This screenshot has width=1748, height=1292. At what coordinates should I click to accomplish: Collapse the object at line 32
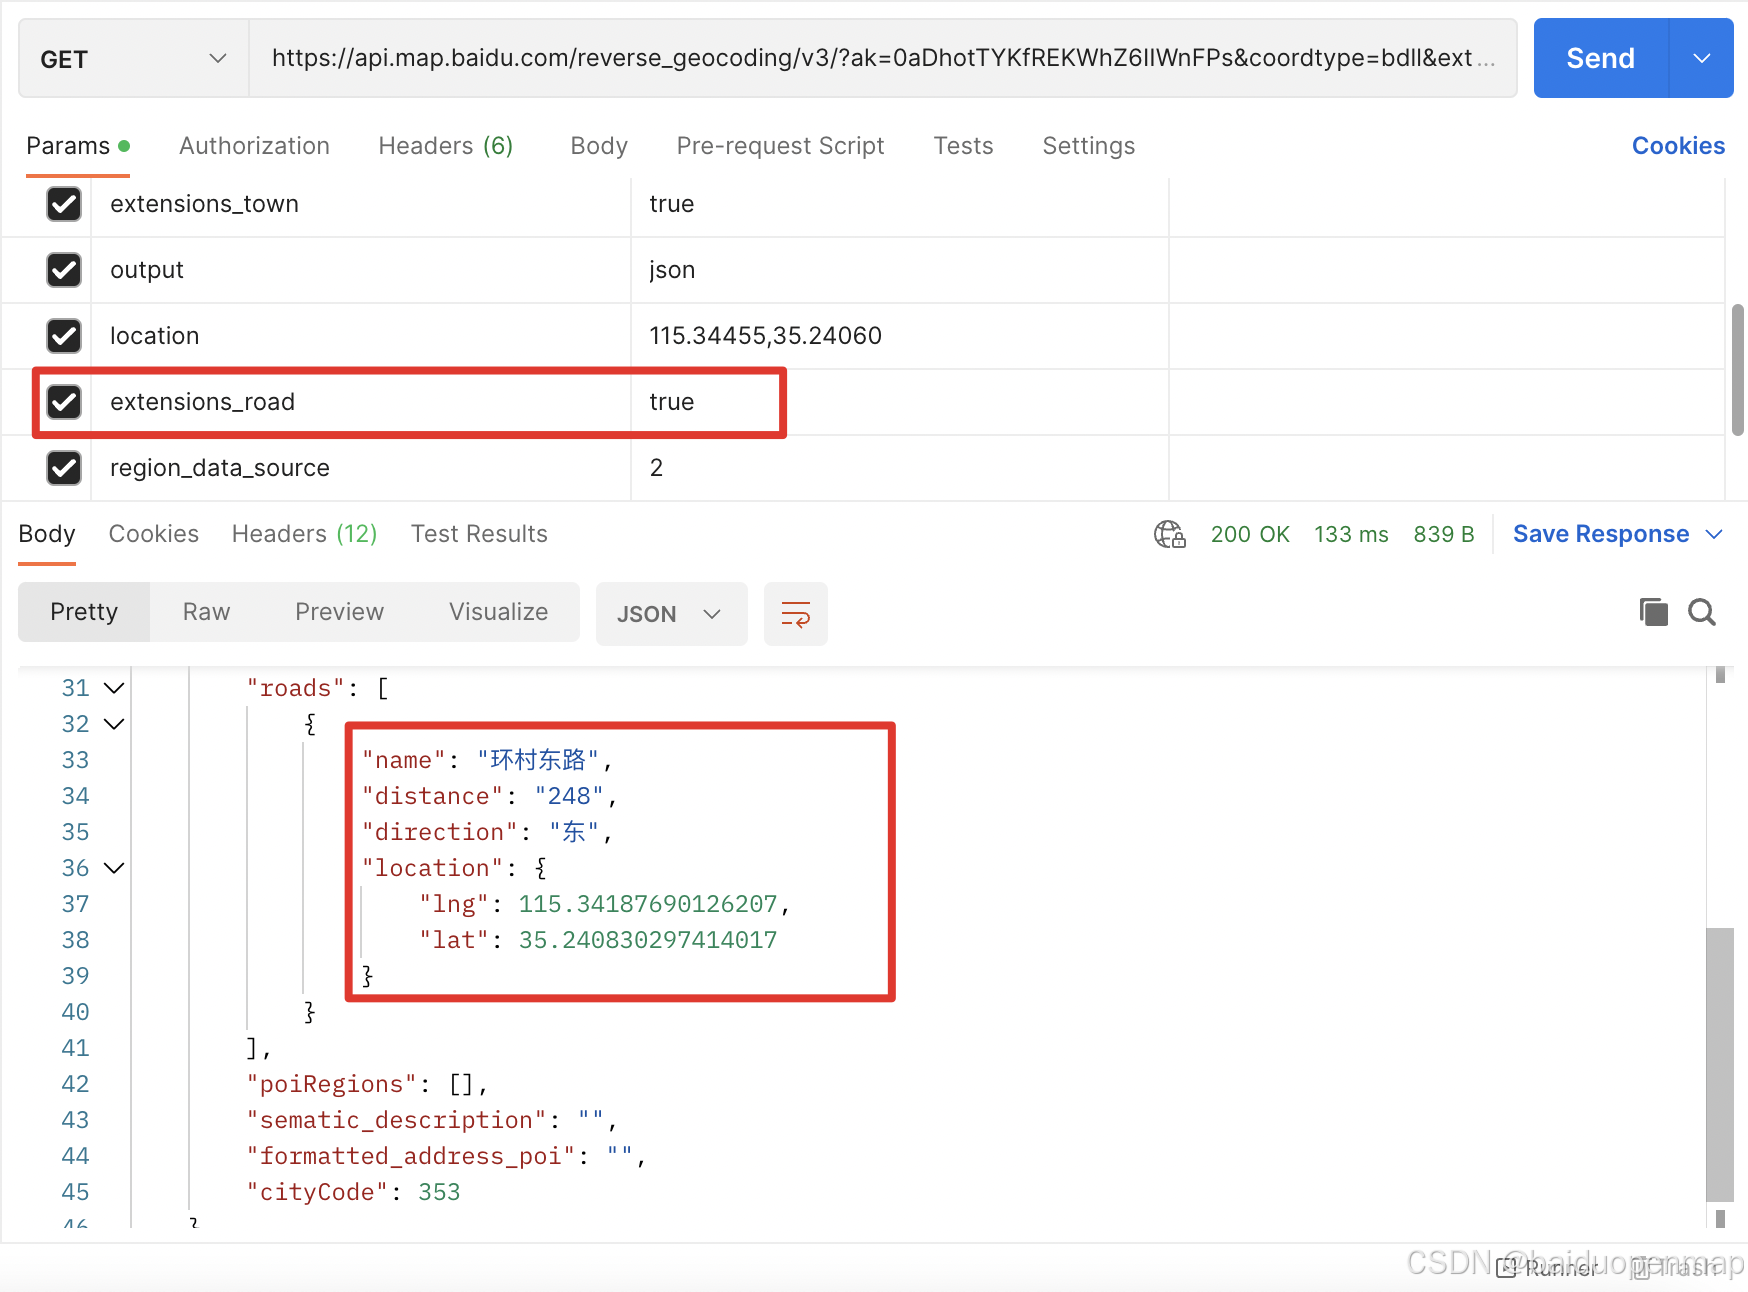coord(114,724)
